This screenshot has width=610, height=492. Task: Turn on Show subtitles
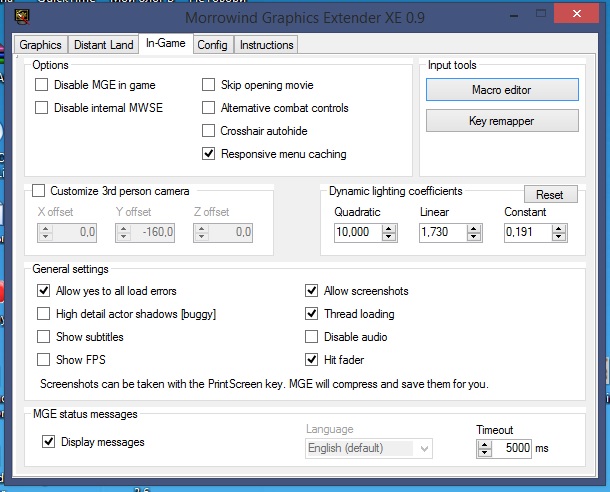coord(44,336)
